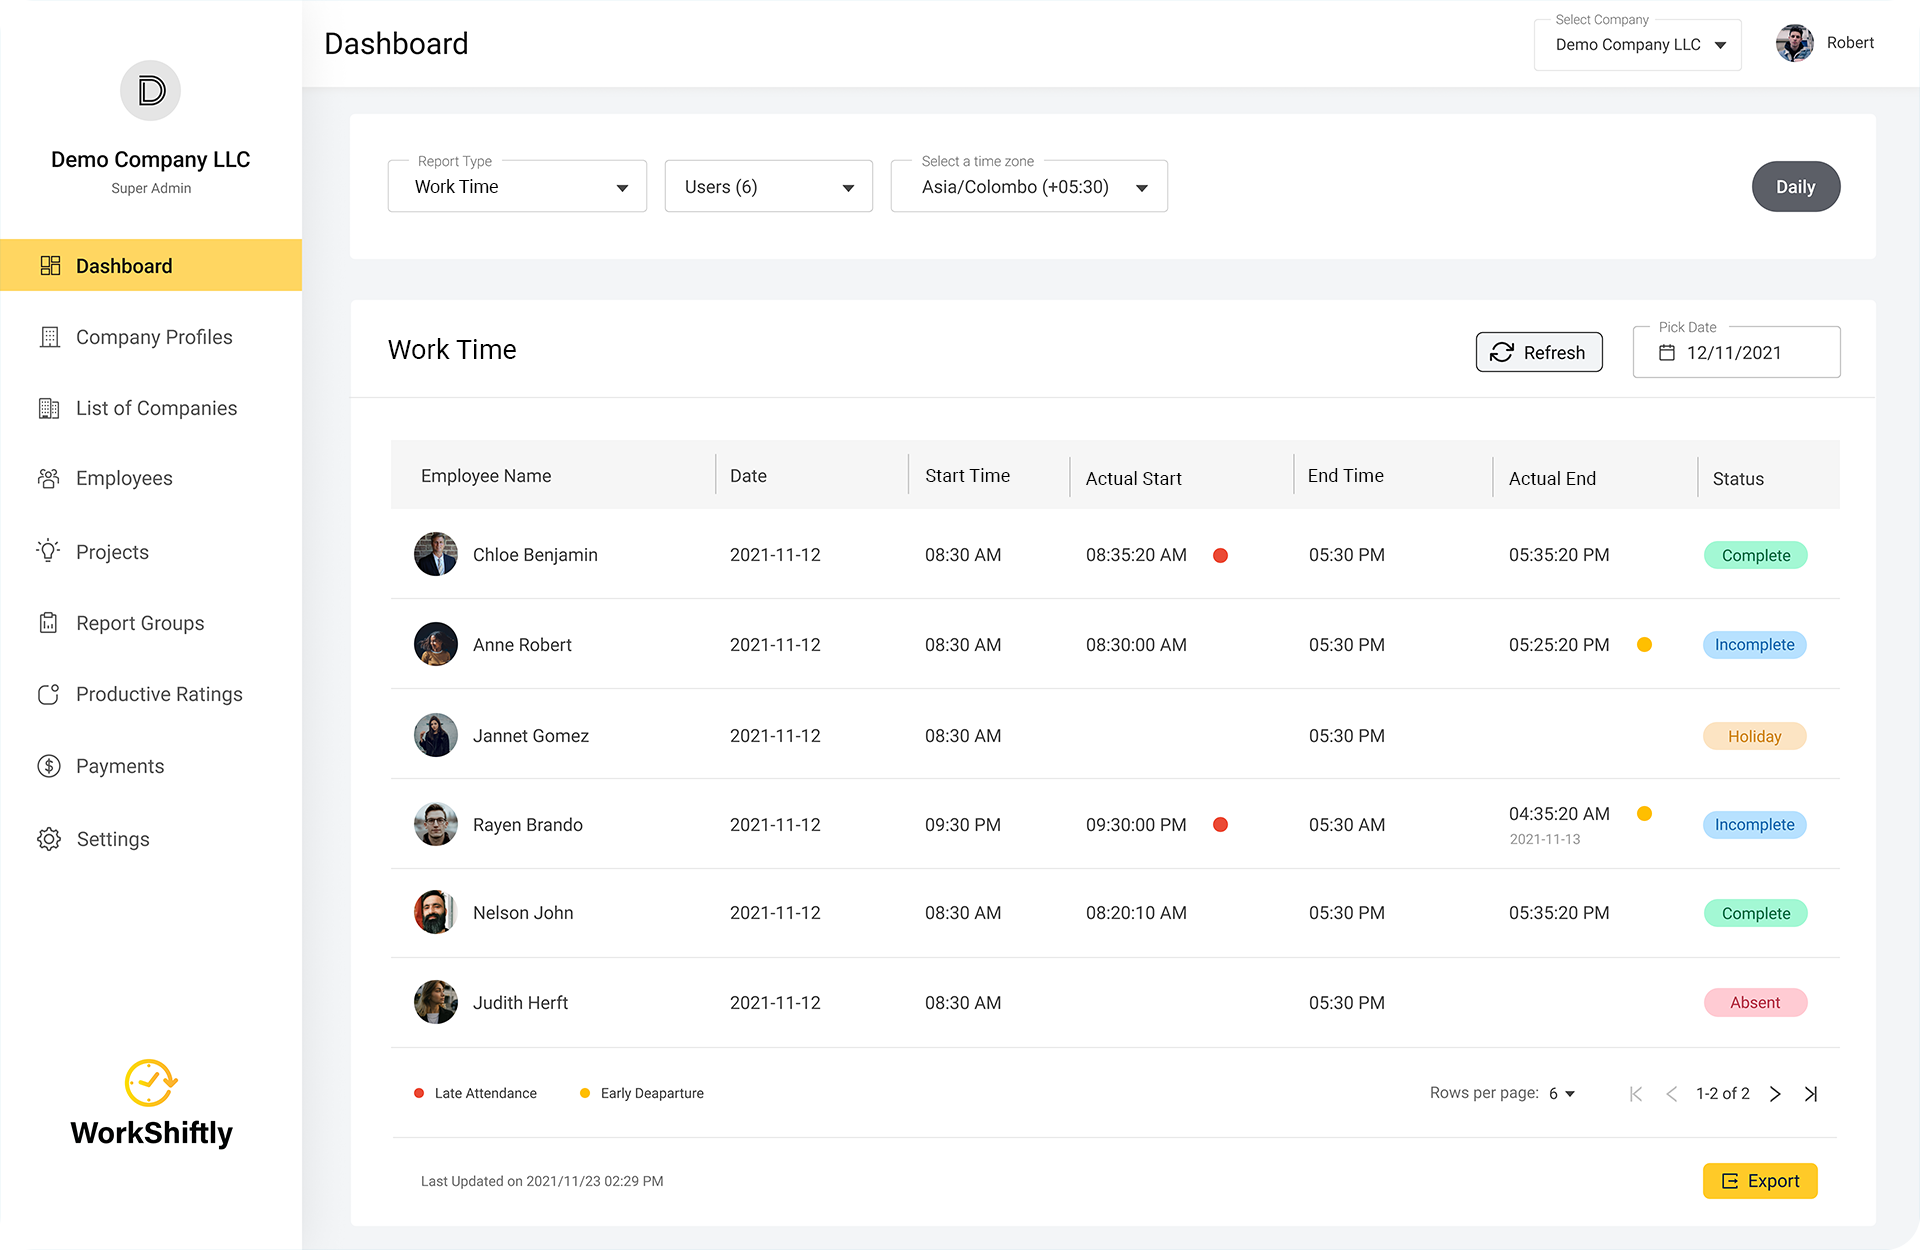
Task: Open Settings via the gear icon
Action: coord(48,839)
